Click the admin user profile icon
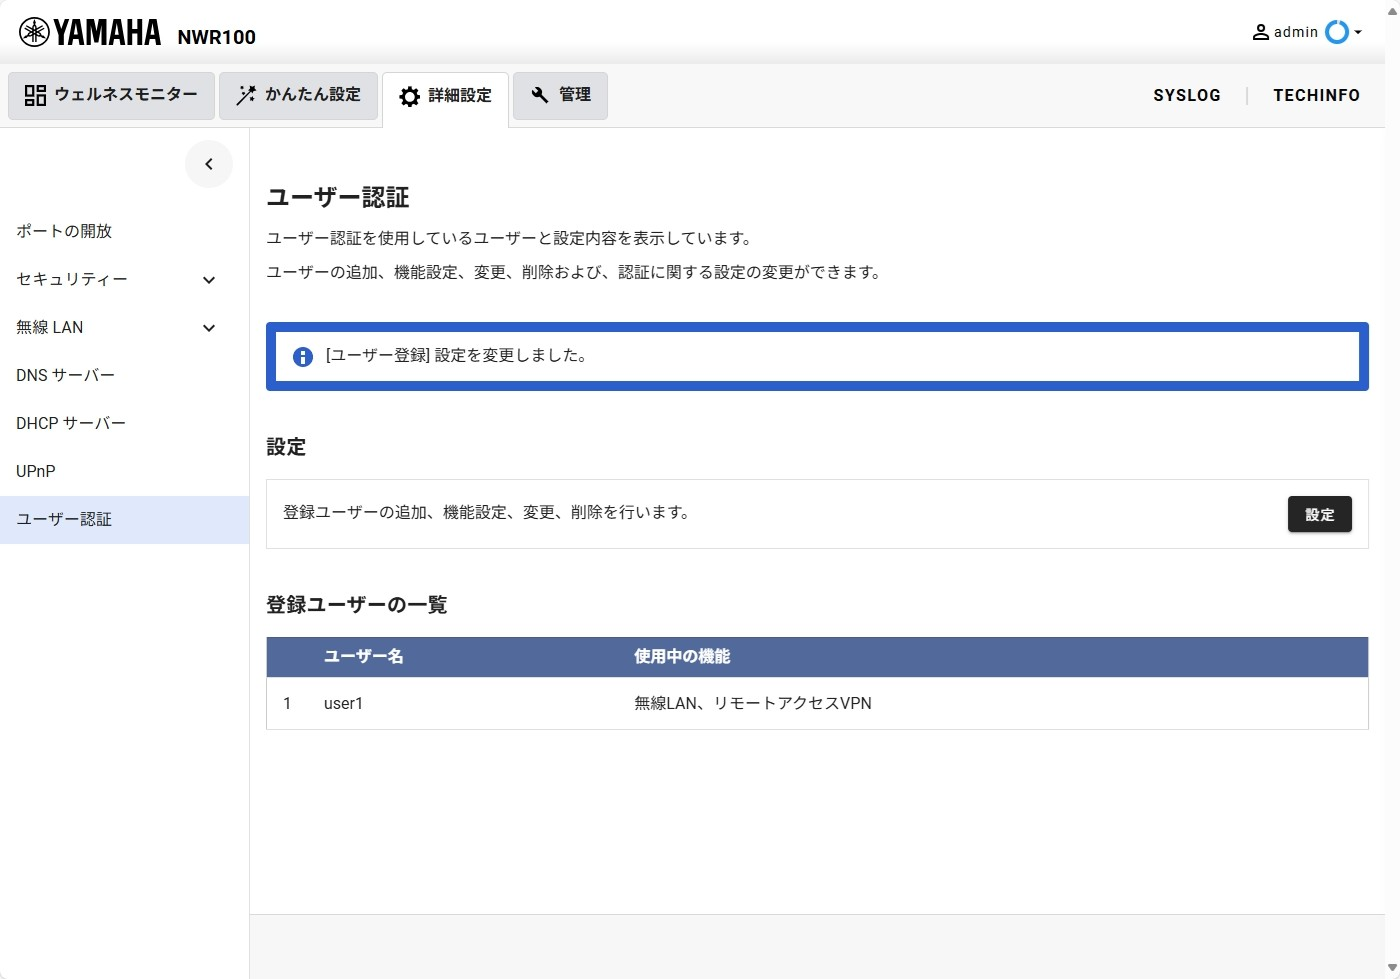The height and width of the screenshot is (979, 1400). [1260, 32]
